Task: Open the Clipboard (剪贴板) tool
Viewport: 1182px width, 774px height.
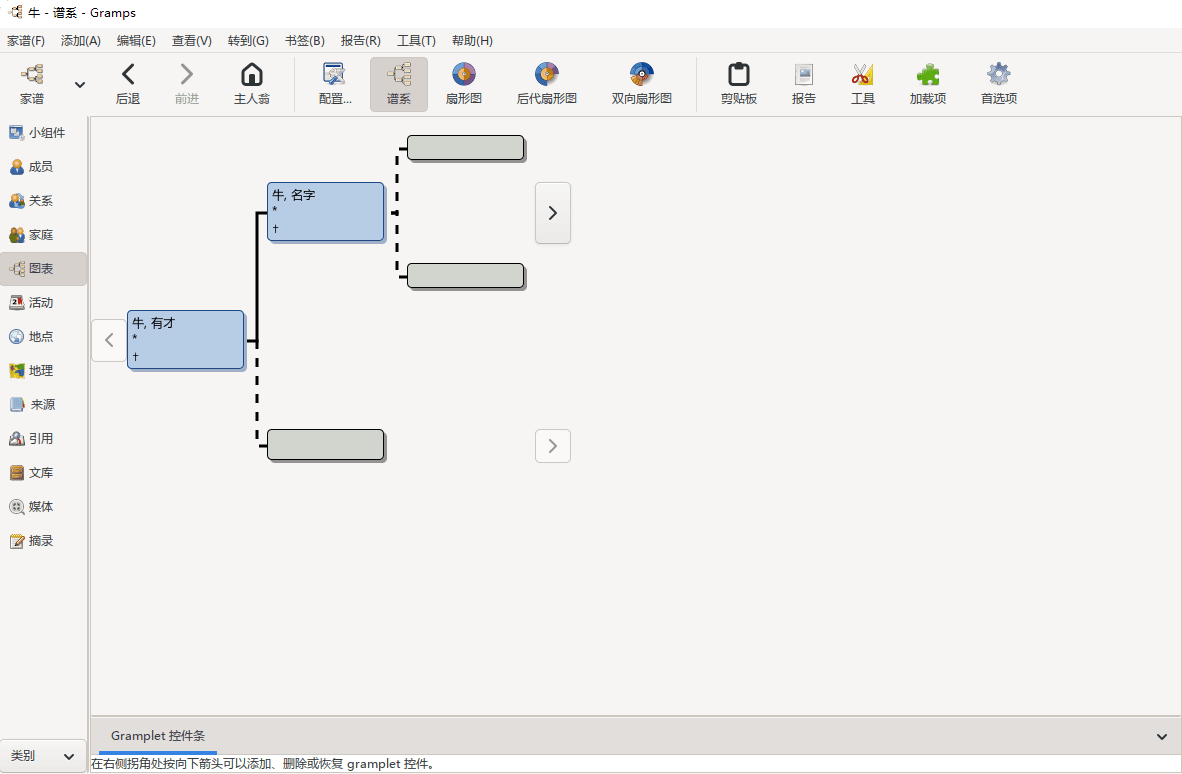Action: 738,84
